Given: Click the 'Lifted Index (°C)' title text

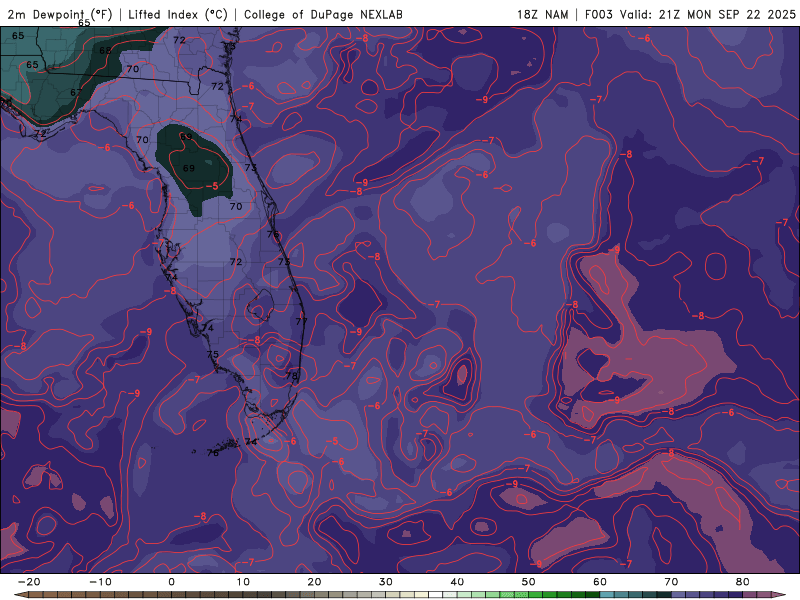Looking at the screenshot, I should pyautogui.click(x=178, y=14).
